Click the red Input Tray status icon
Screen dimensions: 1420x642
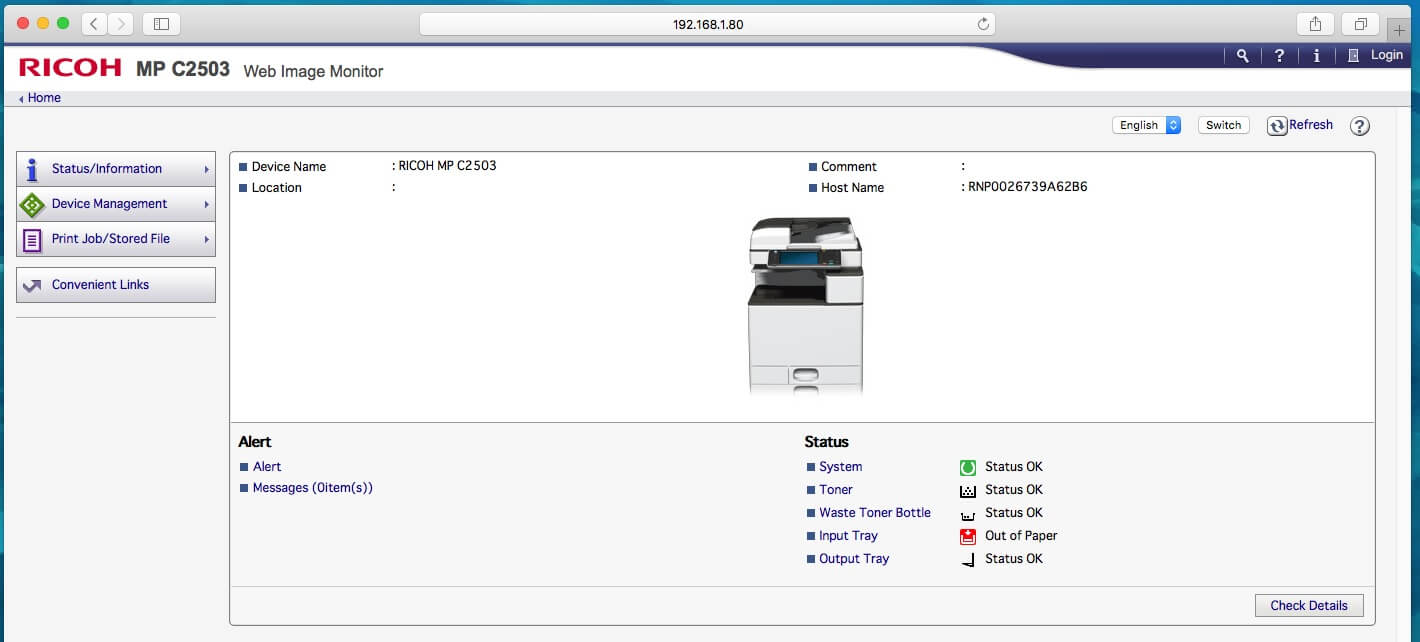pyautogui.click(x=967, y=536)
